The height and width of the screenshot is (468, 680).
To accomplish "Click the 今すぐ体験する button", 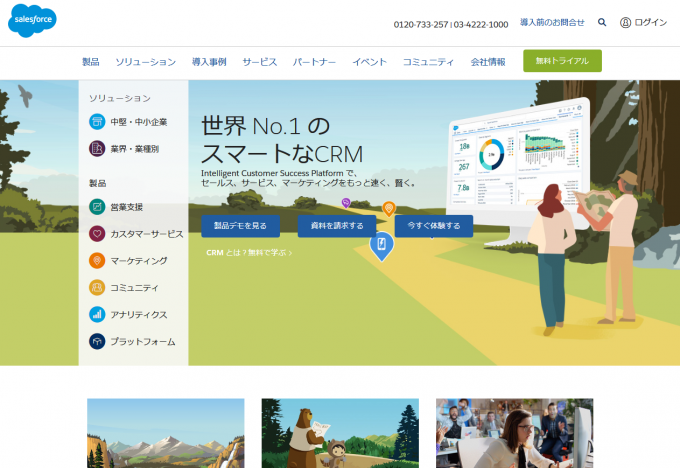I will [434, 226].
